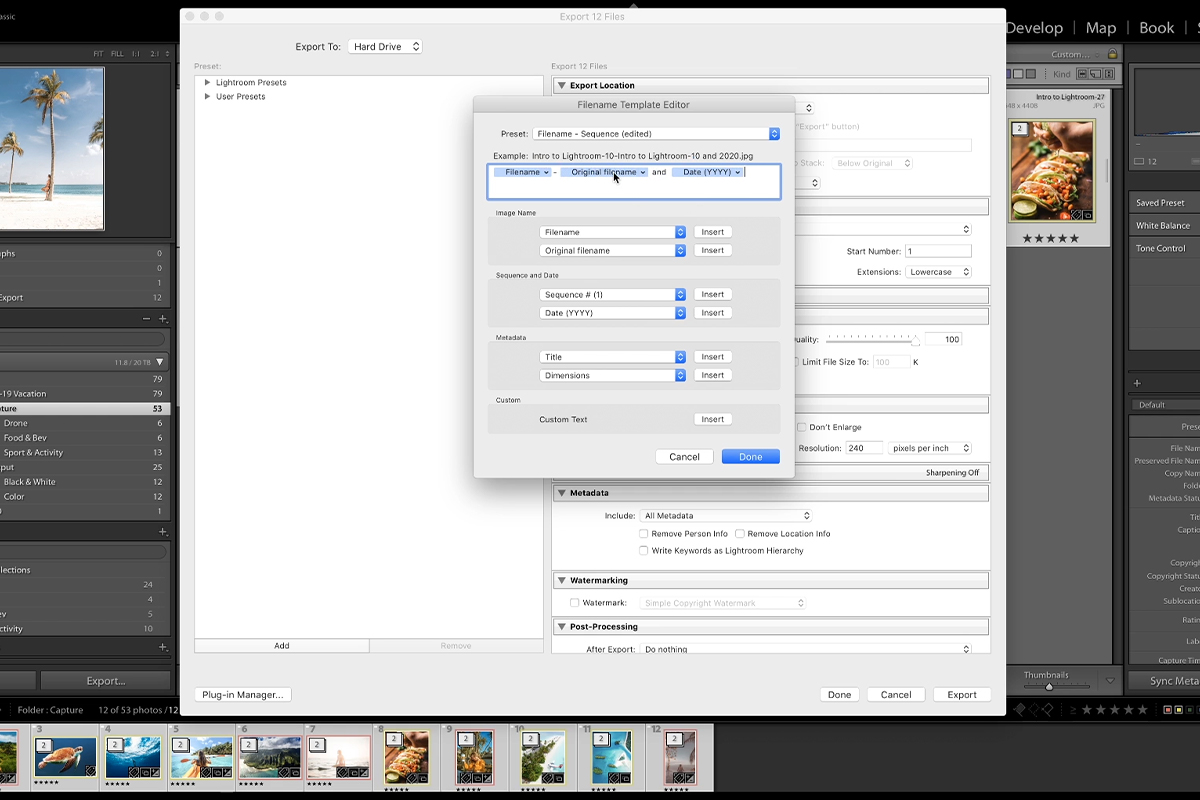This screenshot has width=1200, height=800.
Task: Select the reject flag filter in the filmstrip
Action: click(1048, 708)
